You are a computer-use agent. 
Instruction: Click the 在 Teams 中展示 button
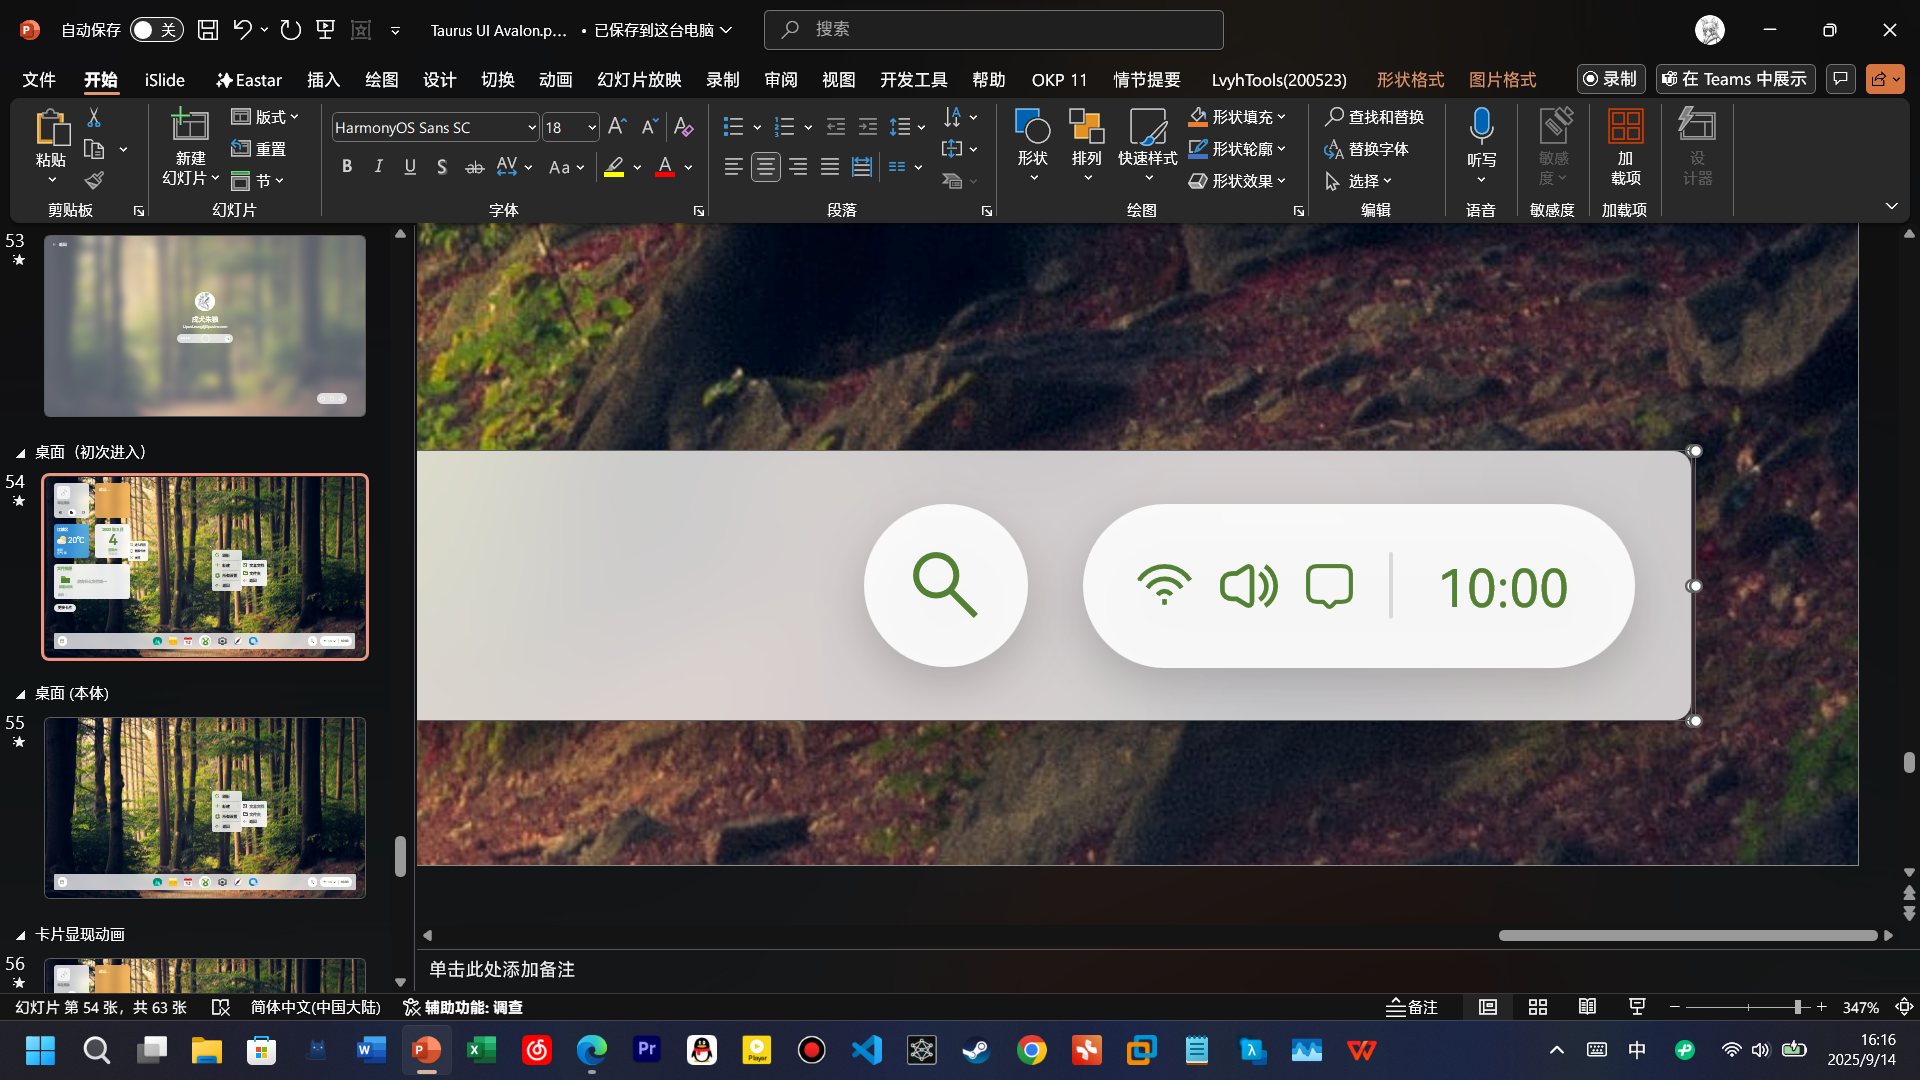[1735, 79]
